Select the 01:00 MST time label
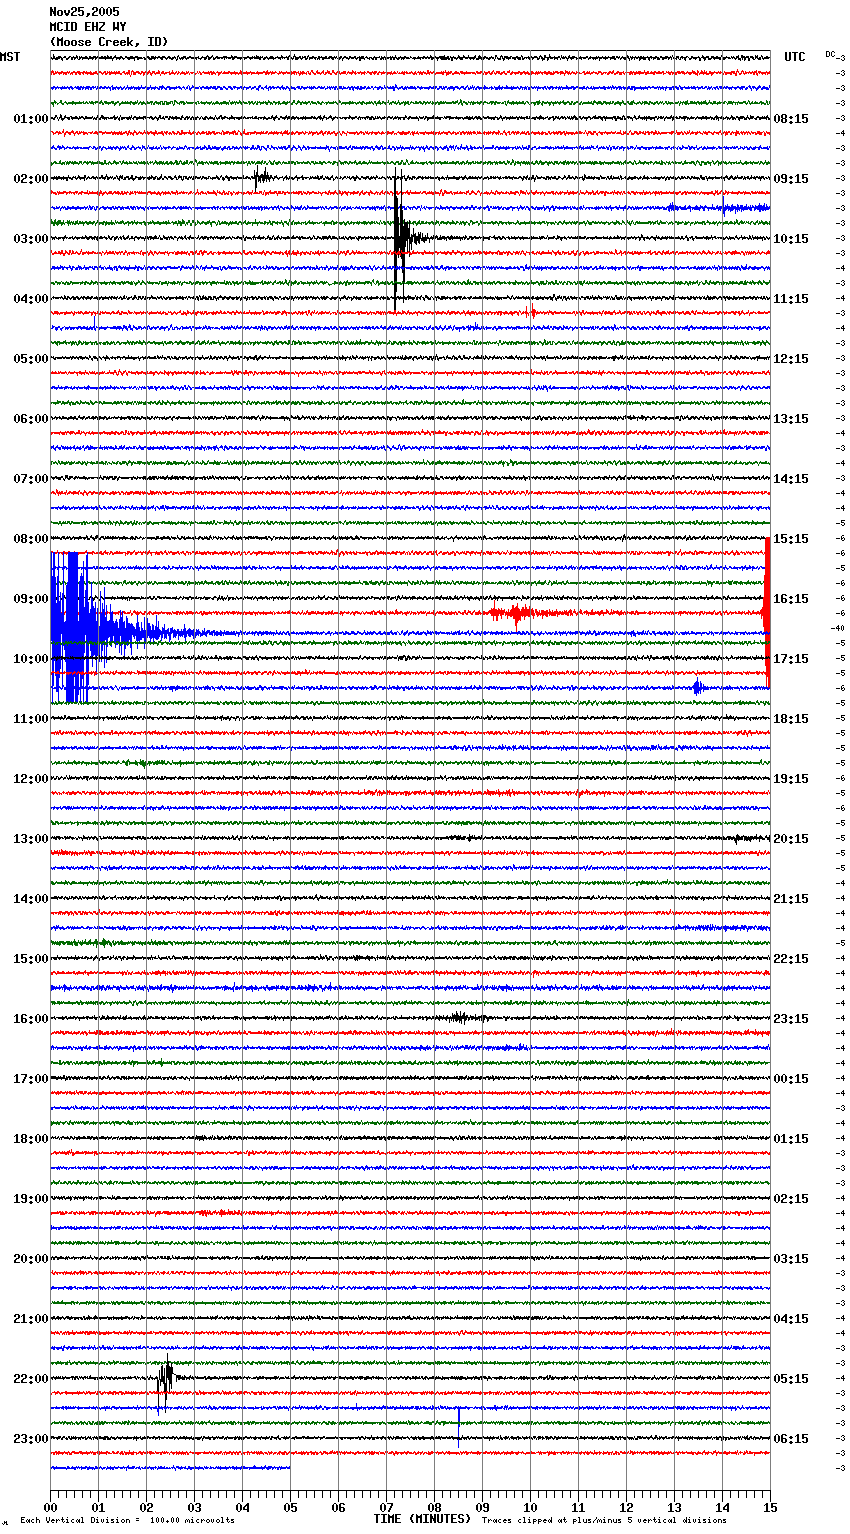This screenshot has width=850, height=1534. (x=31, y=119)
